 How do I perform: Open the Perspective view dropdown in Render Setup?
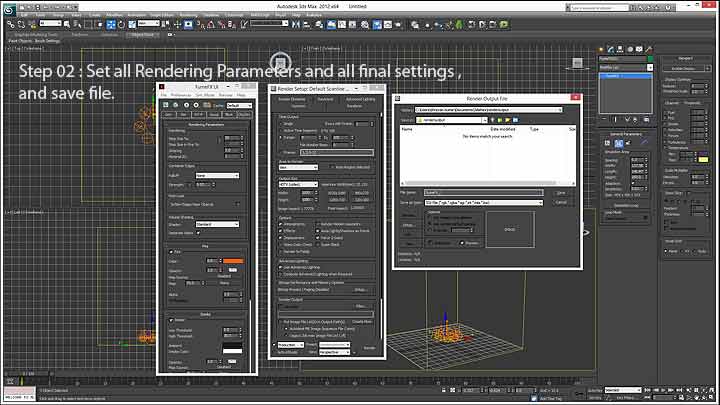(335, 352)
